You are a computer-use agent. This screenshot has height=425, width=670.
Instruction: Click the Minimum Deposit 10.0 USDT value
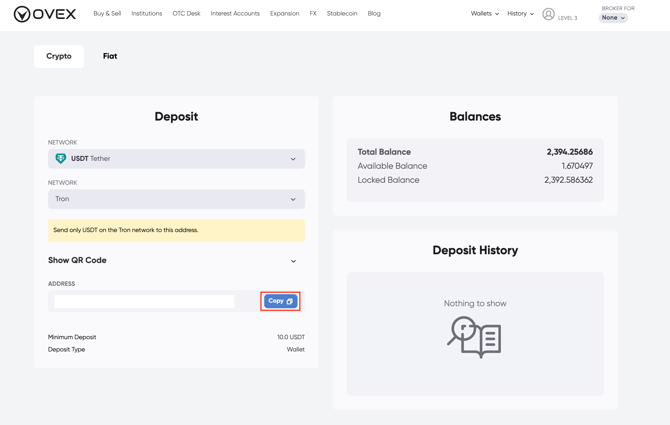(x=291, y=337)
